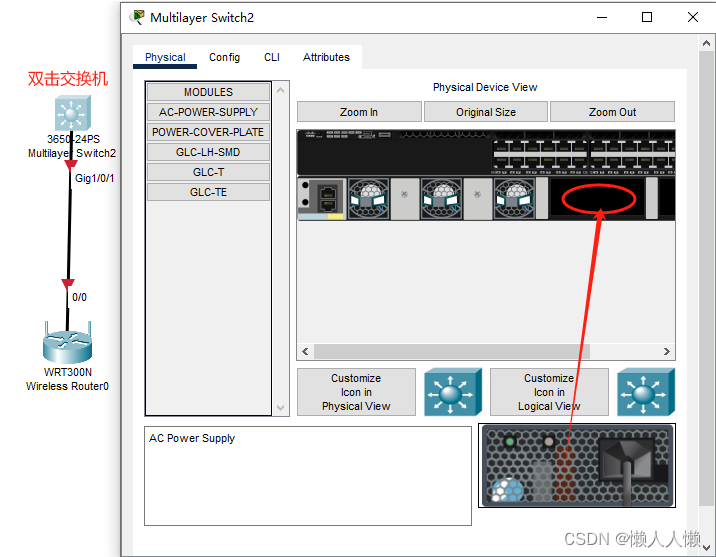716x557 pixels.
Task: Close the Multilayer Switch2 window
Action: 693,17
